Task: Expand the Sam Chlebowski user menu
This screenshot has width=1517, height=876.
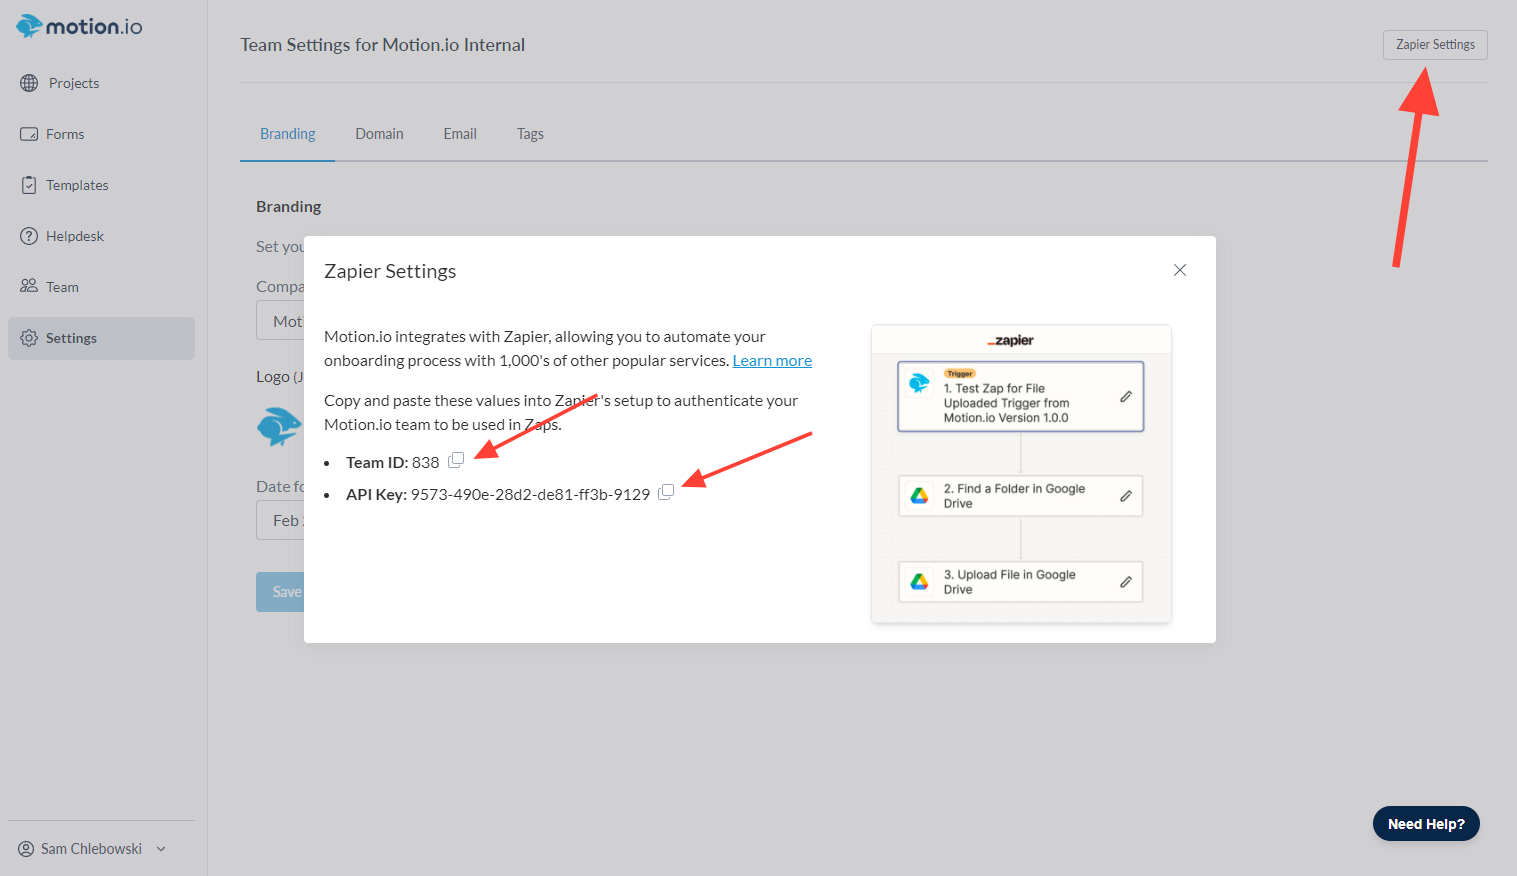Action: [x=92, y=849]
